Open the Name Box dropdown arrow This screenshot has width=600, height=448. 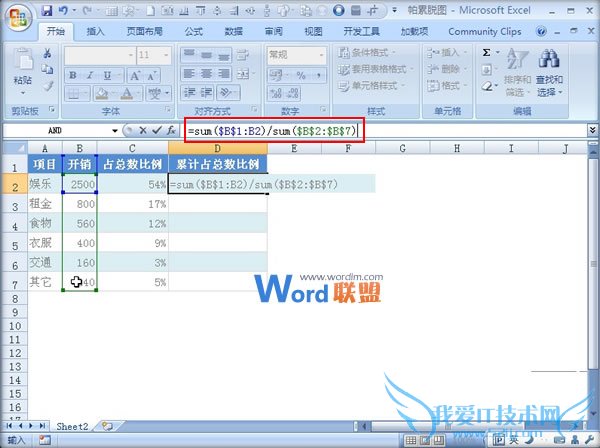(x=115, y=131)
